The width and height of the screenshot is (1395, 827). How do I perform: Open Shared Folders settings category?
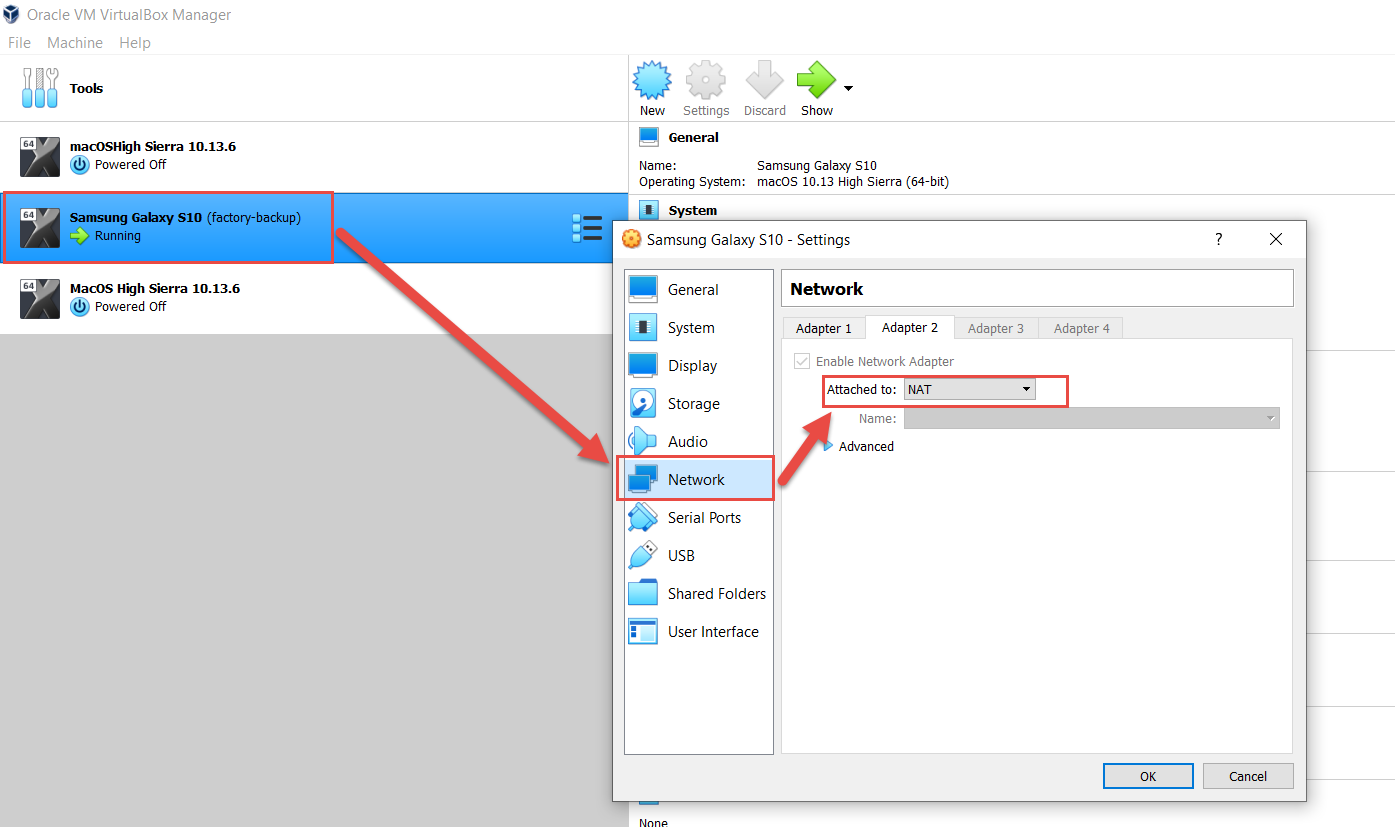tap(698, 593)
